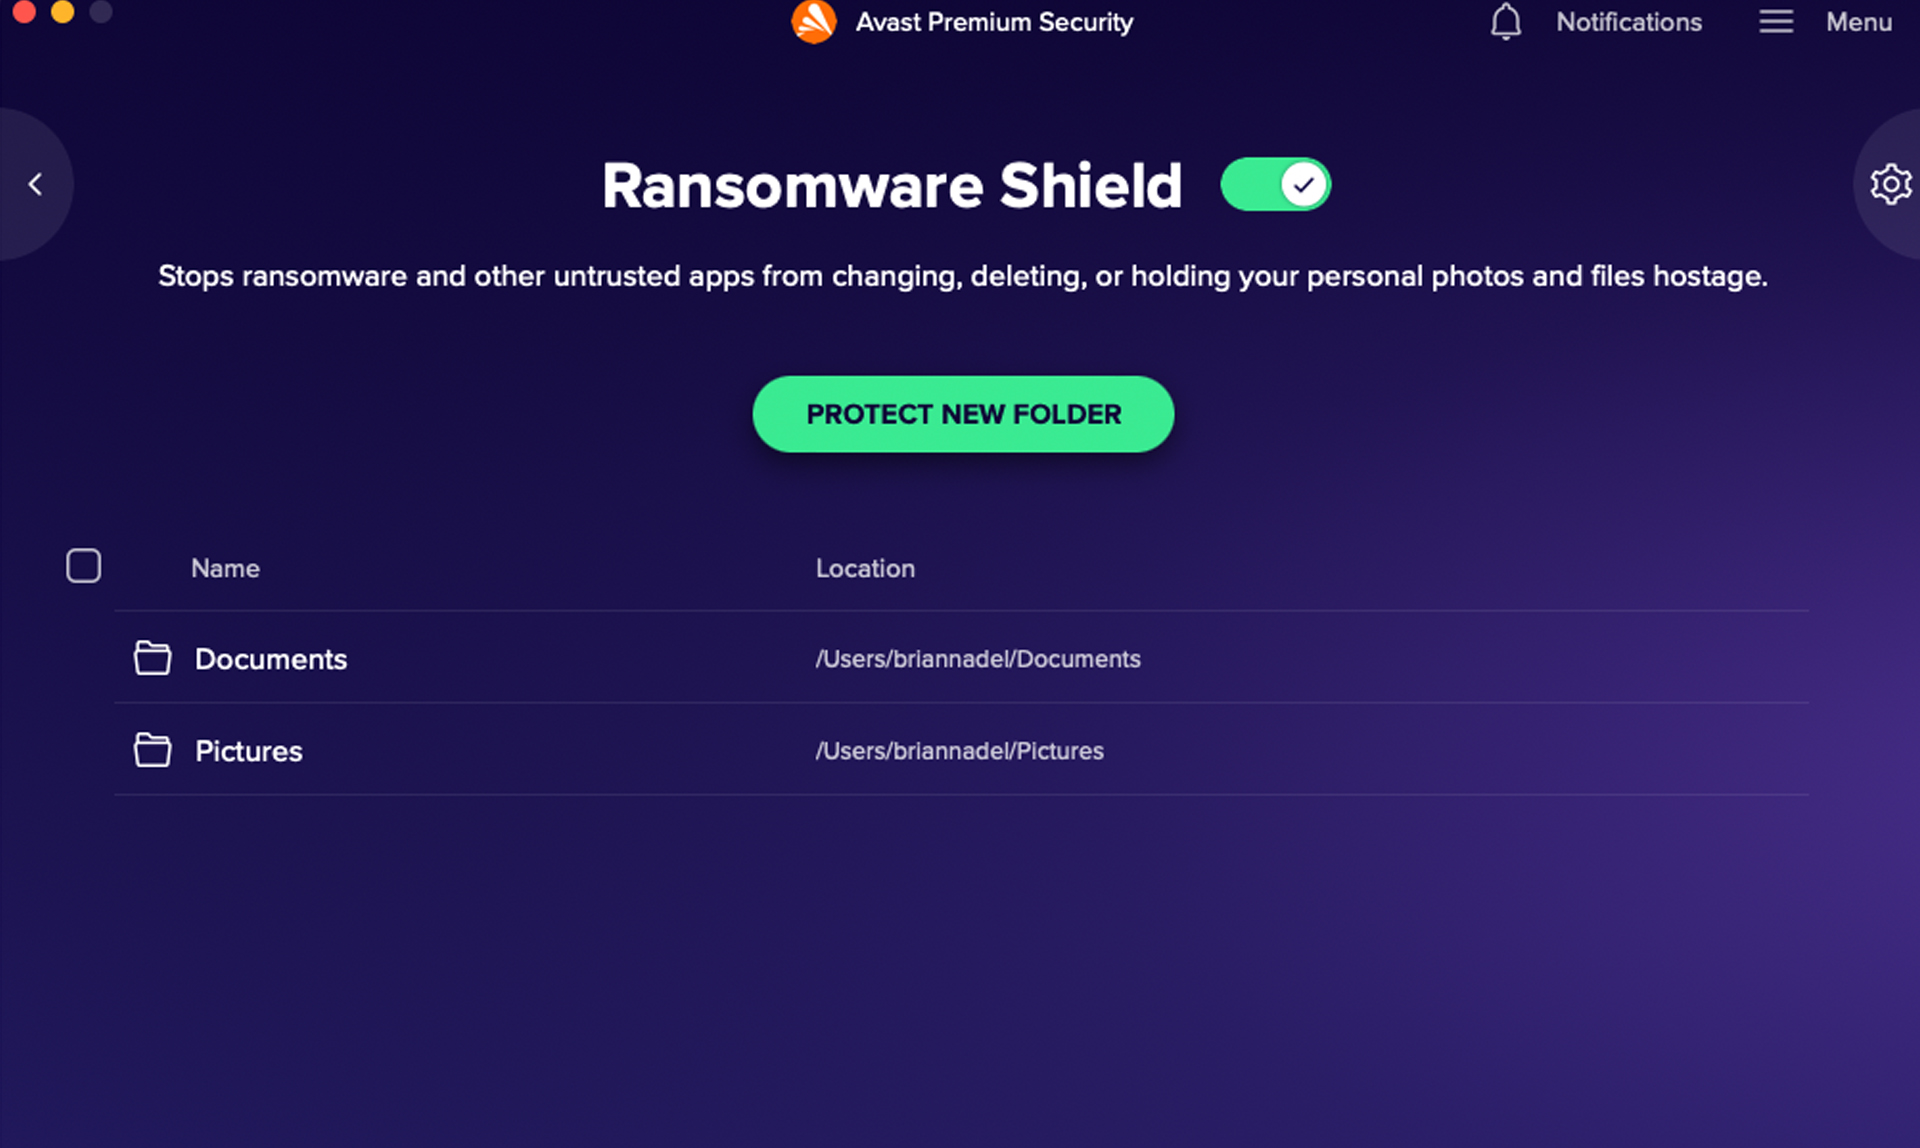Open settings using the gear icon
Viewport: 1920px width, 1148px height.
(x=1890, y=183)
